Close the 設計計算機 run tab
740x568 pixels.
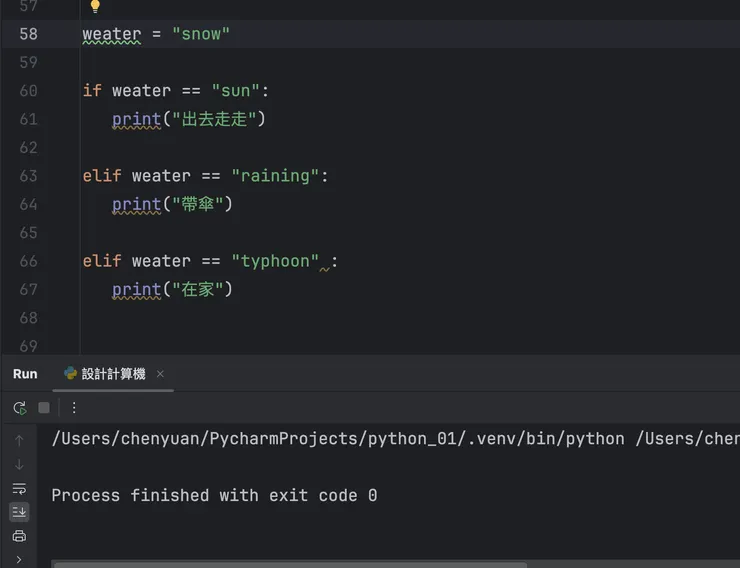[x=160, y=374]
